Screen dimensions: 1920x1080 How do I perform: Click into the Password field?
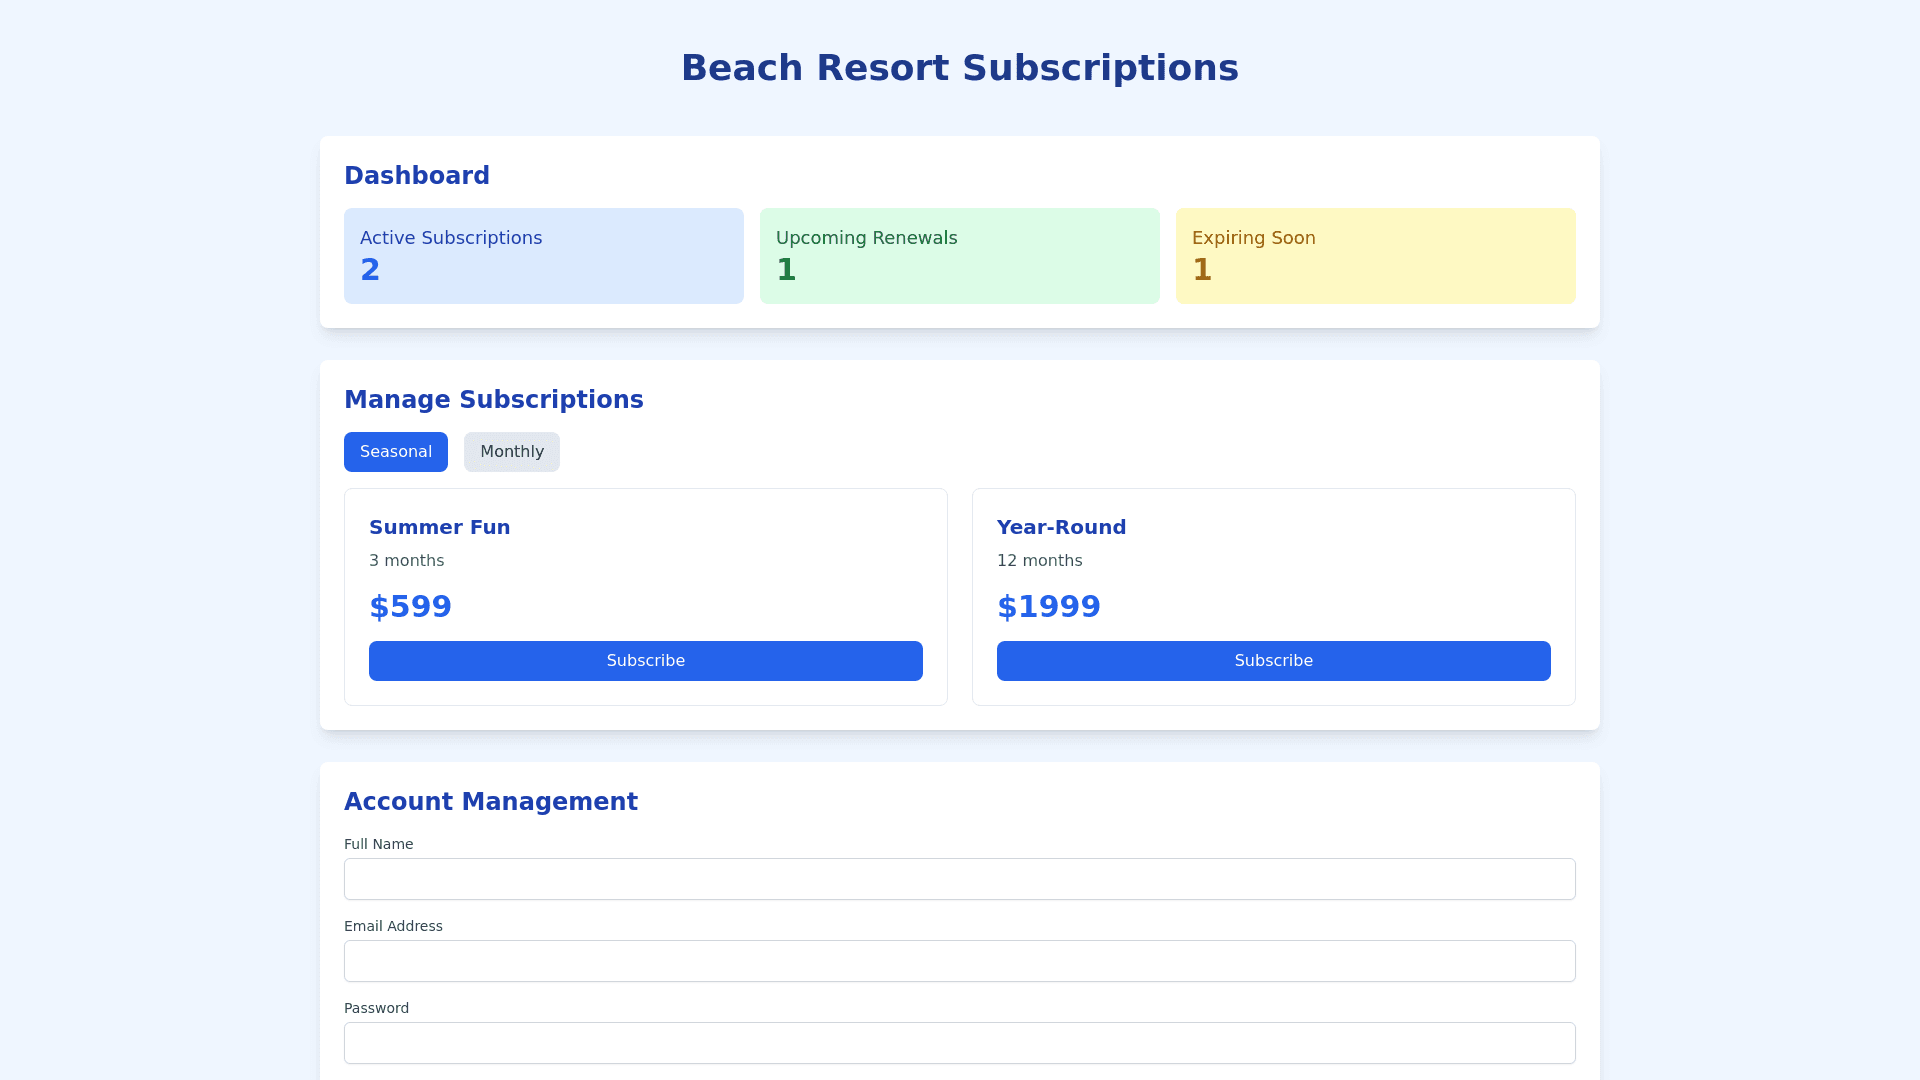point(959,1043)
